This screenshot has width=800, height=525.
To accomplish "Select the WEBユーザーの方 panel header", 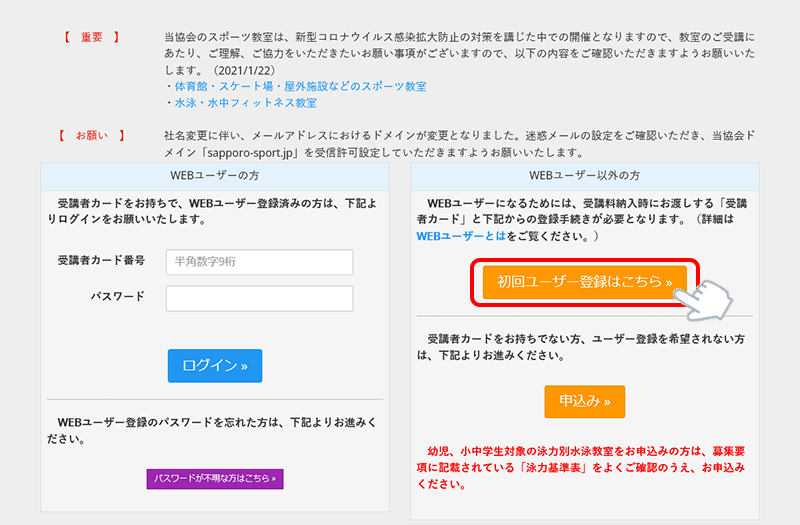I will [215, 176].
